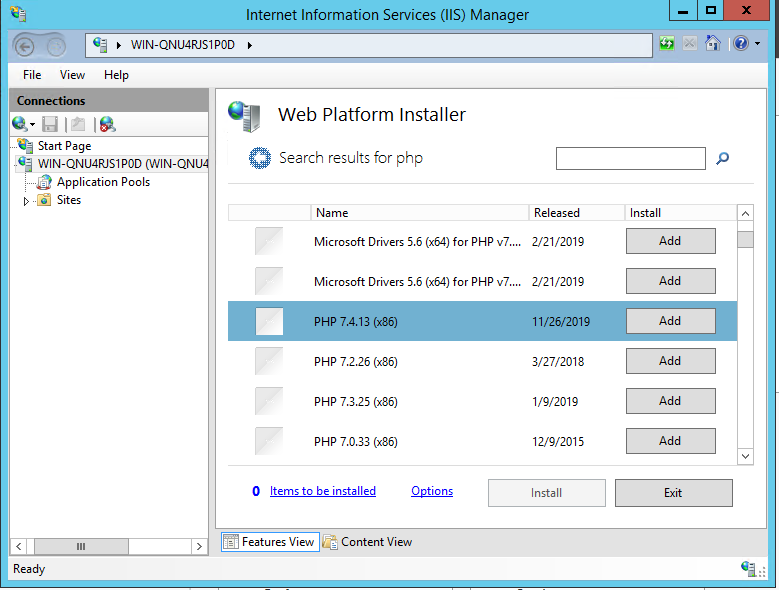The height and width of the screenshot is (590, 779).
Task: Click the spinning search results icon
Action: (260, 158)
